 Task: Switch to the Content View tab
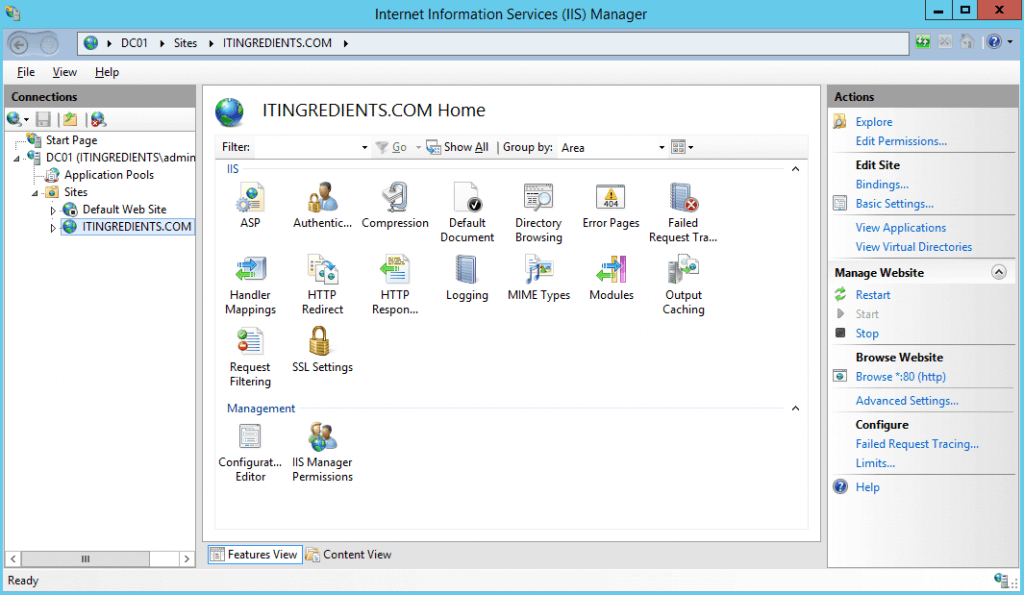point(349,555)
